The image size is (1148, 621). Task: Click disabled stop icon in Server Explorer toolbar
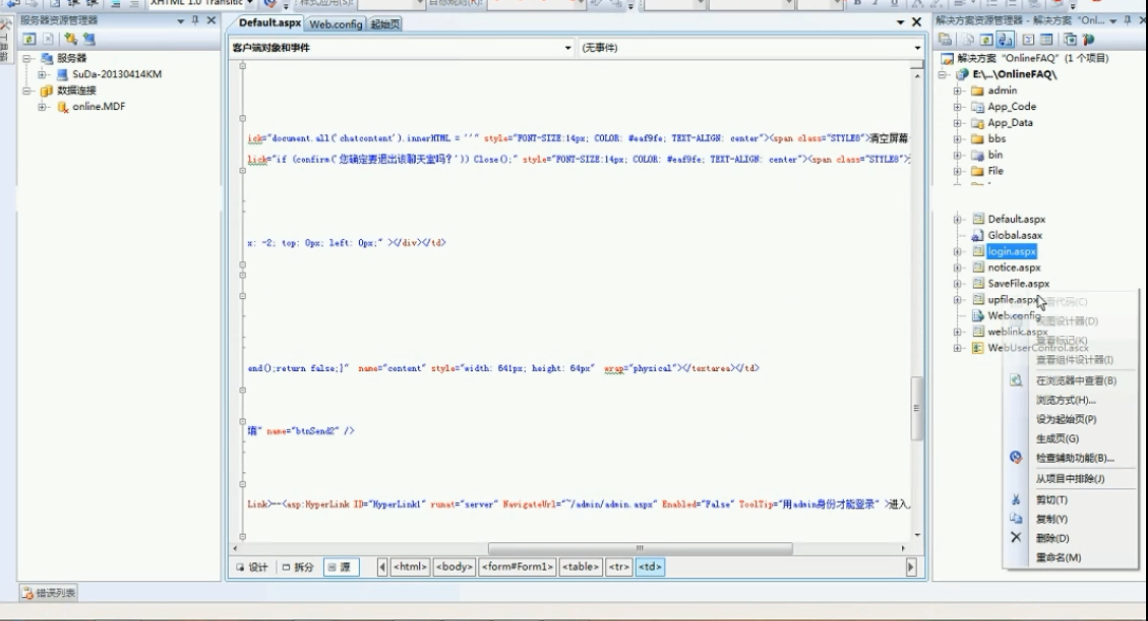pos(48,39)
